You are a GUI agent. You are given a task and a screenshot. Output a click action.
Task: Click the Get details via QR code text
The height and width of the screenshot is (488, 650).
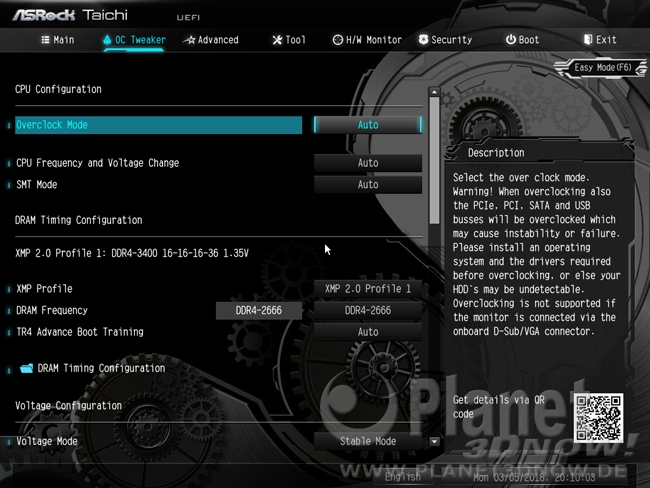499,407
